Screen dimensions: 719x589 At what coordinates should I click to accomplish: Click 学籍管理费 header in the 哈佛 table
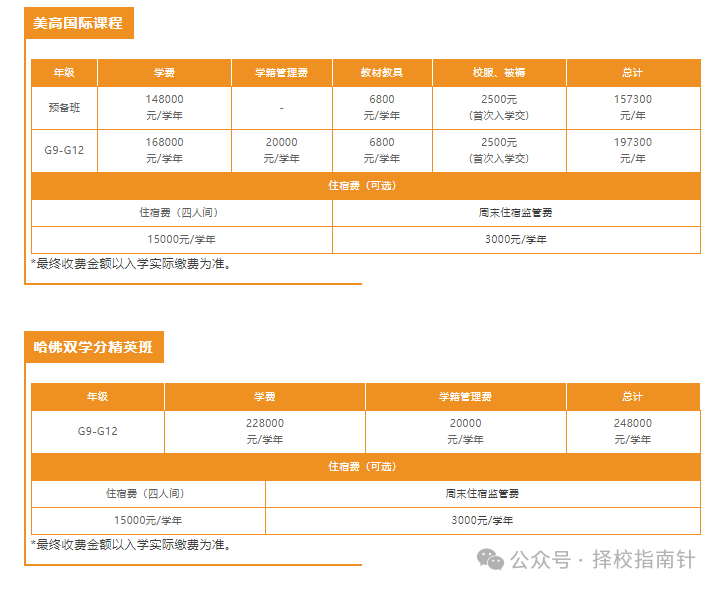point(465,397)
